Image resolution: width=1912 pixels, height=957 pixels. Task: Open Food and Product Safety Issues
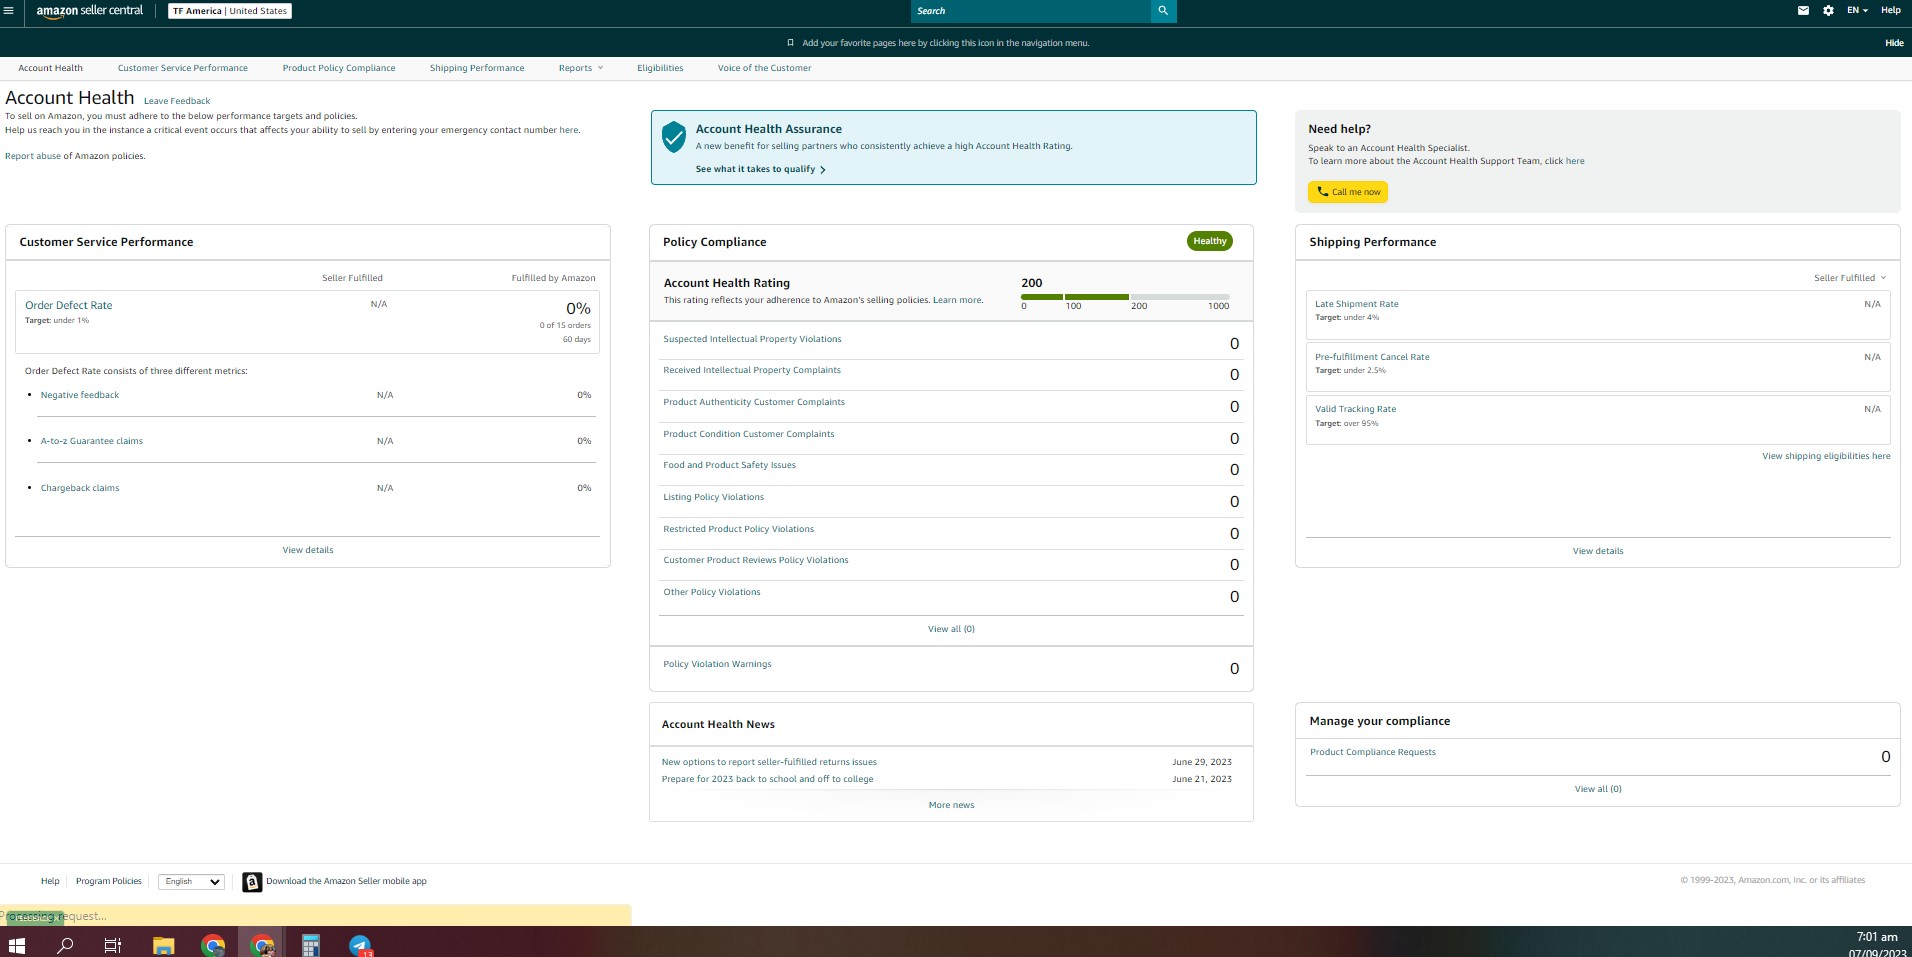730,465
